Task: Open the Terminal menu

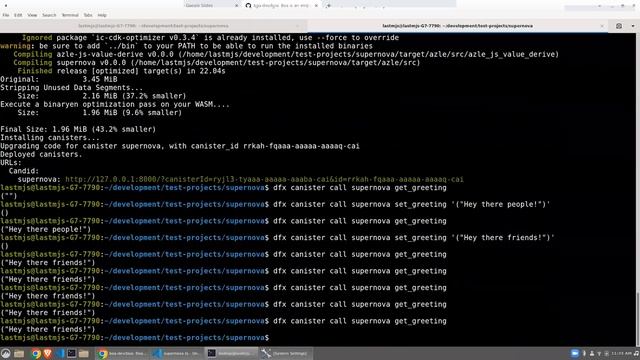Action: click(x=70, y=15)
